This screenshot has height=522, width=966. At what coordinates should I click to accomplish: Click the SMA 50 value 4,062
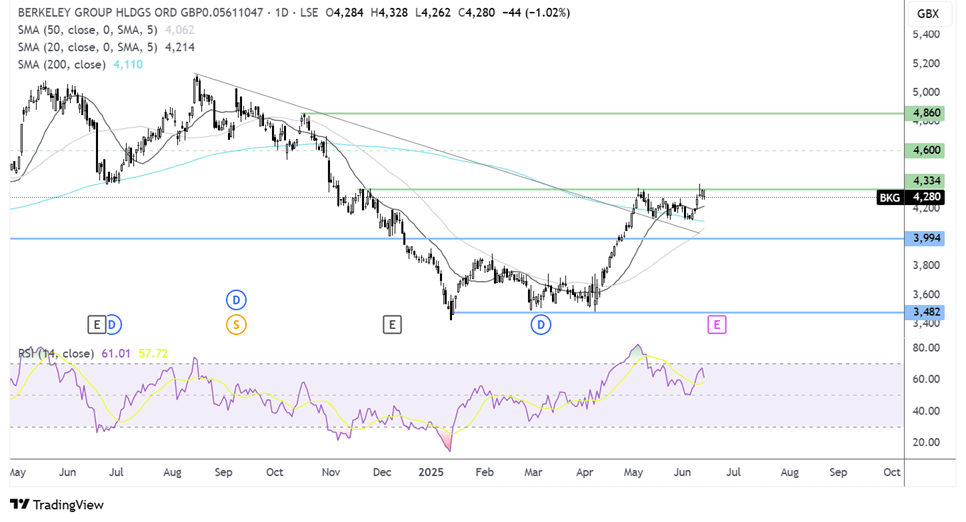[x=180, y=30]
